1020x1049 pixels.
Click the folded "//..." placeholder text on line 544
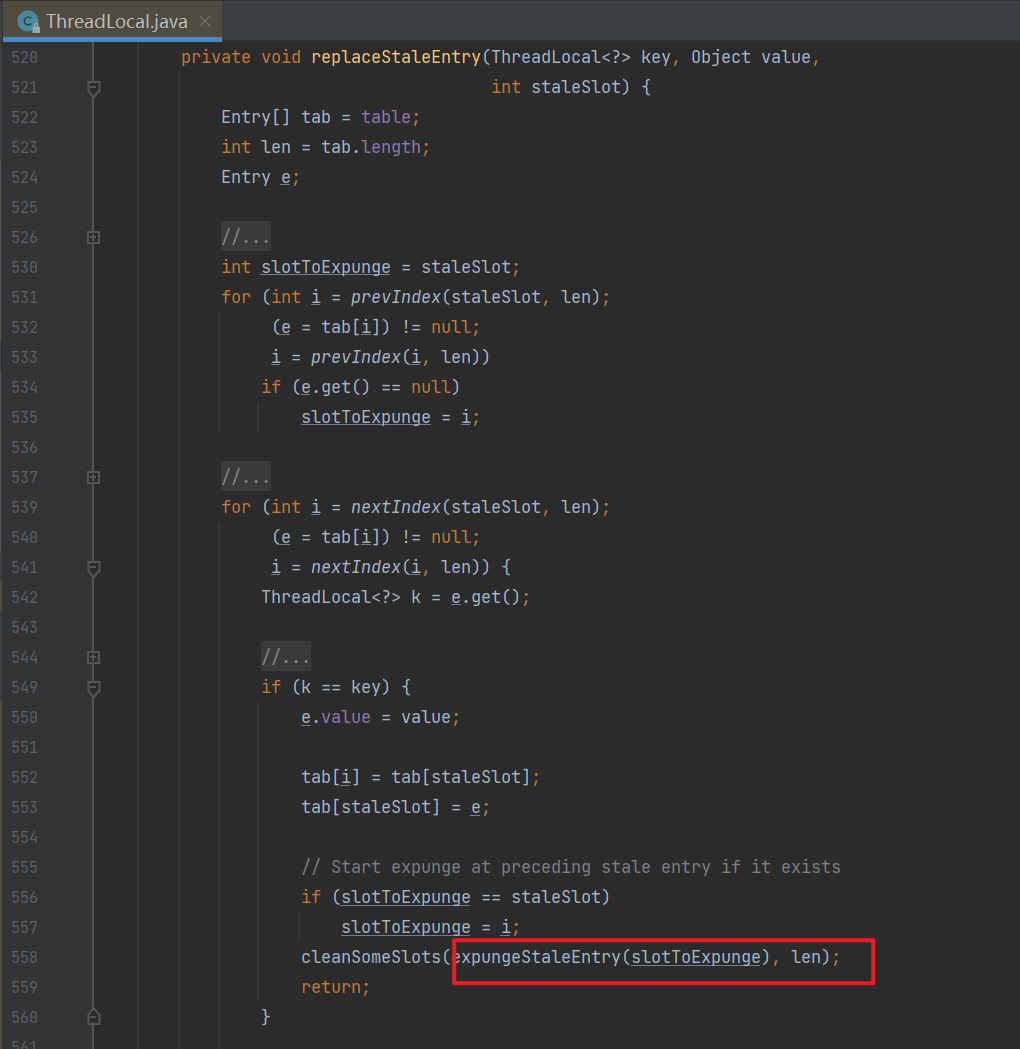tap(286, 658)
